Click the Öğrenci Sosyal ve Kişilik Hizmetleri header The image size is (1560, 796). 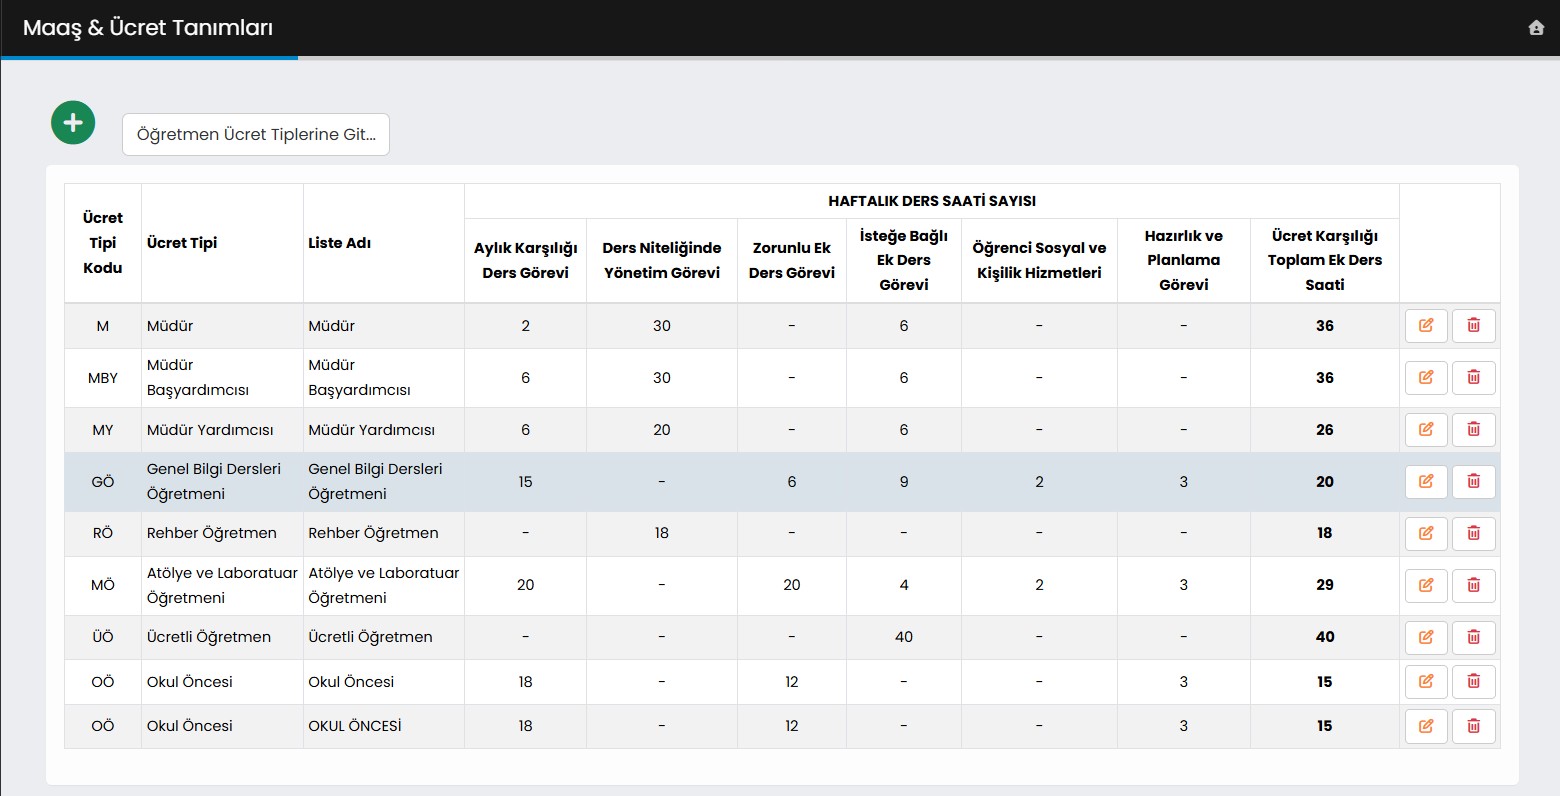point(1040,260)
